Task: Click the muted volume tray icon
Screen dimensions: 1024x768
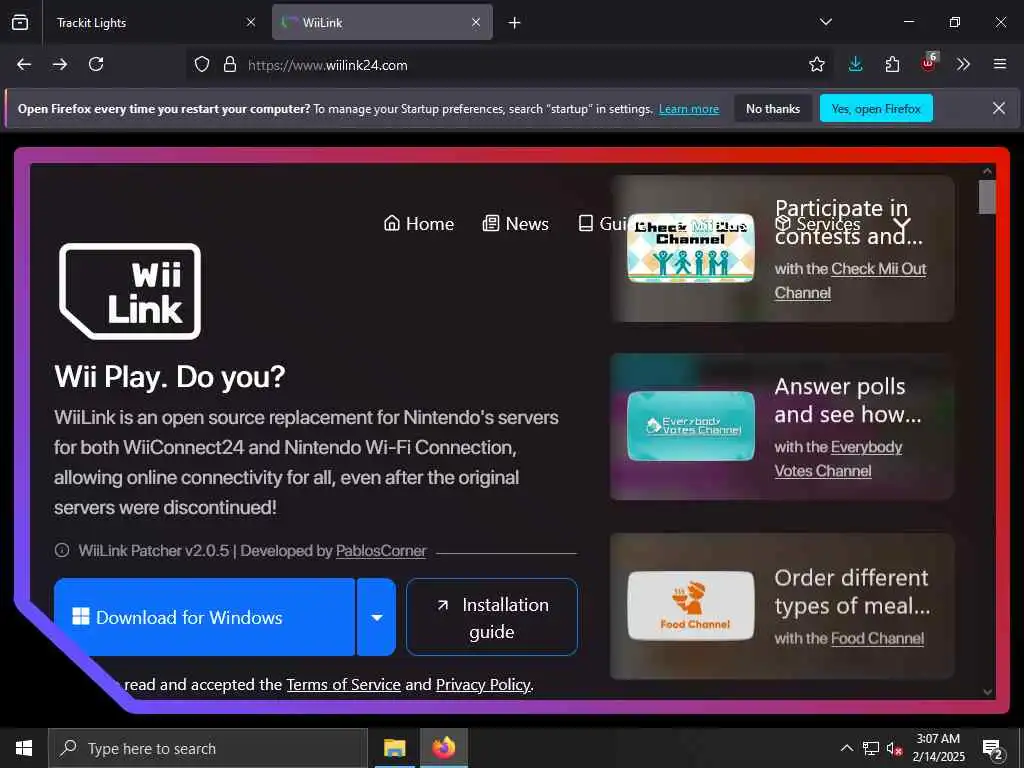Action: coord(894,749)
